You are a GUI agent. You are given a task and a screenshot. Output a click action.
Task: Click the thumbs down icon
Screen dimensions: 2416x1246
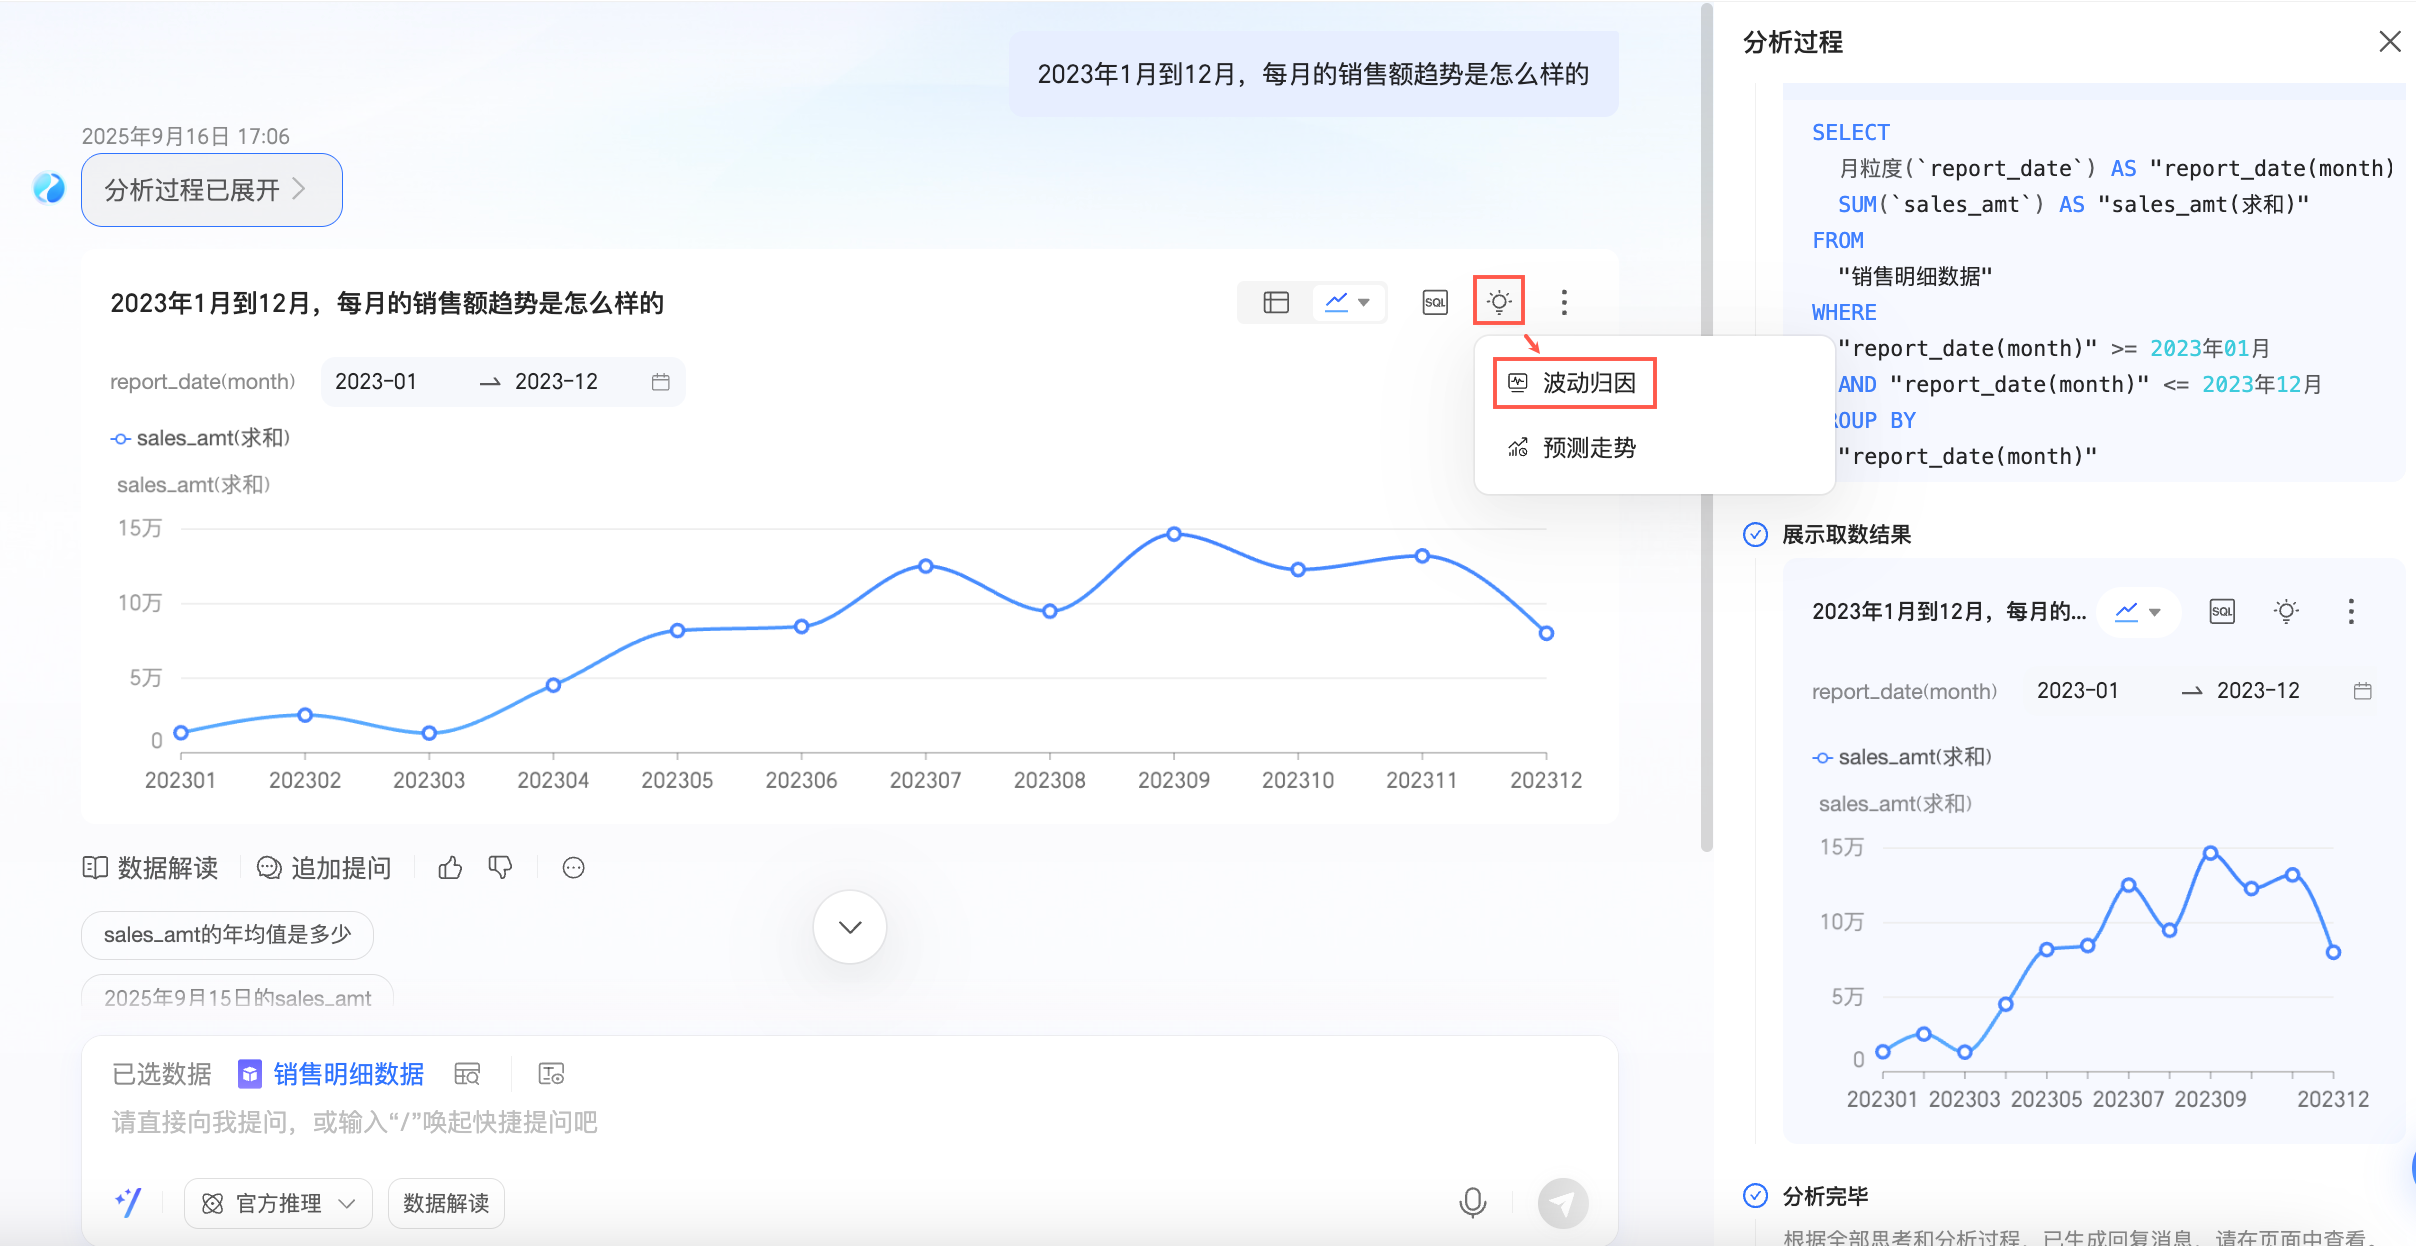(500, 868)
